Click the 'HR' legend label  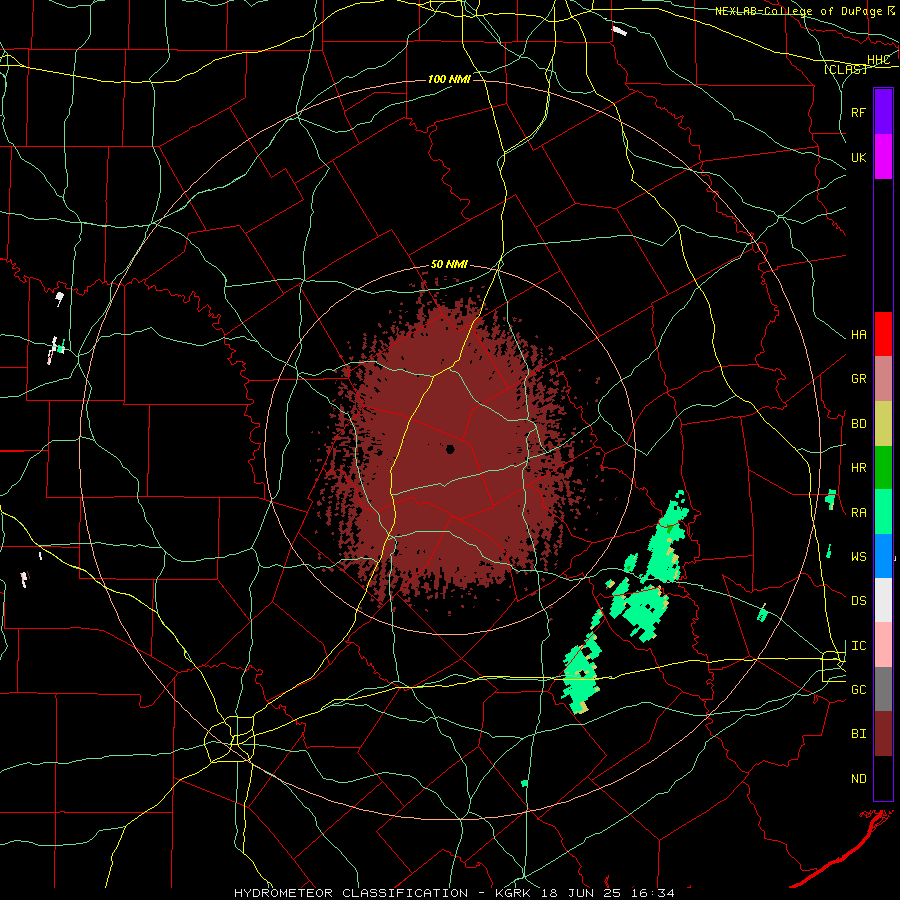(858, 468)
